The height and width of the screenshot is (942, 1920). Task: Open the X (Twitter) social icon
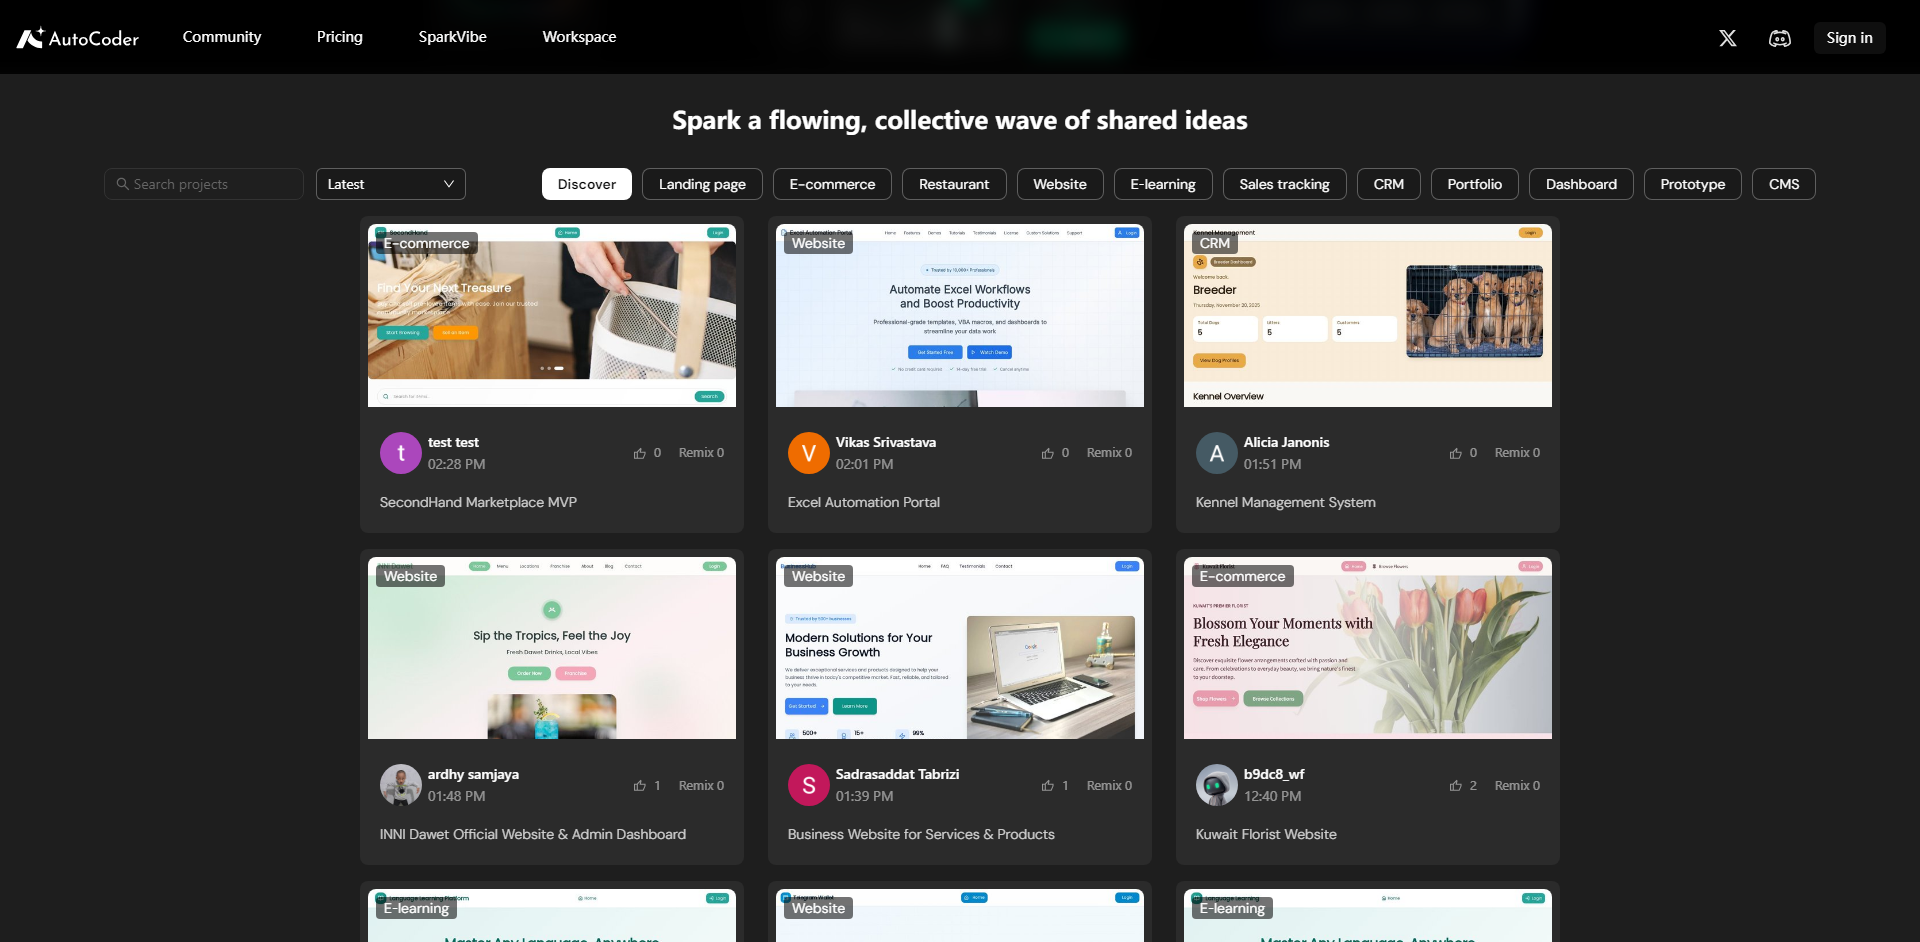(1727, 38)
